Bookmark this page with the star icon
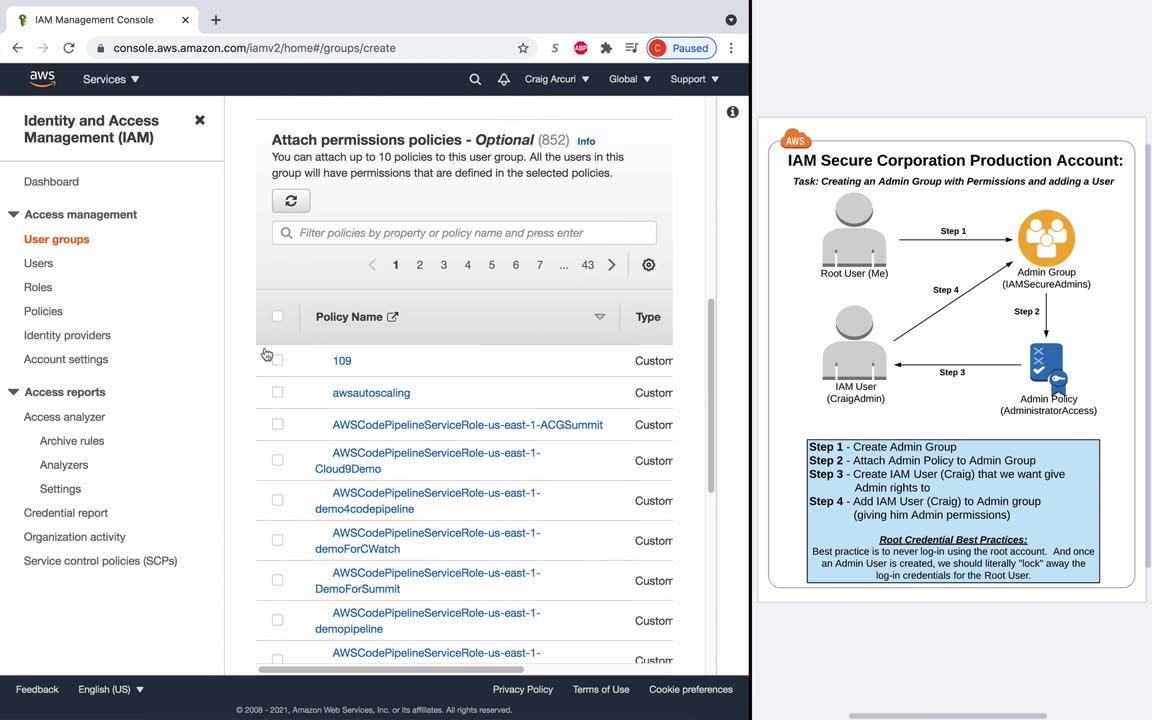The image size is (1152, 720). [523, 48]
